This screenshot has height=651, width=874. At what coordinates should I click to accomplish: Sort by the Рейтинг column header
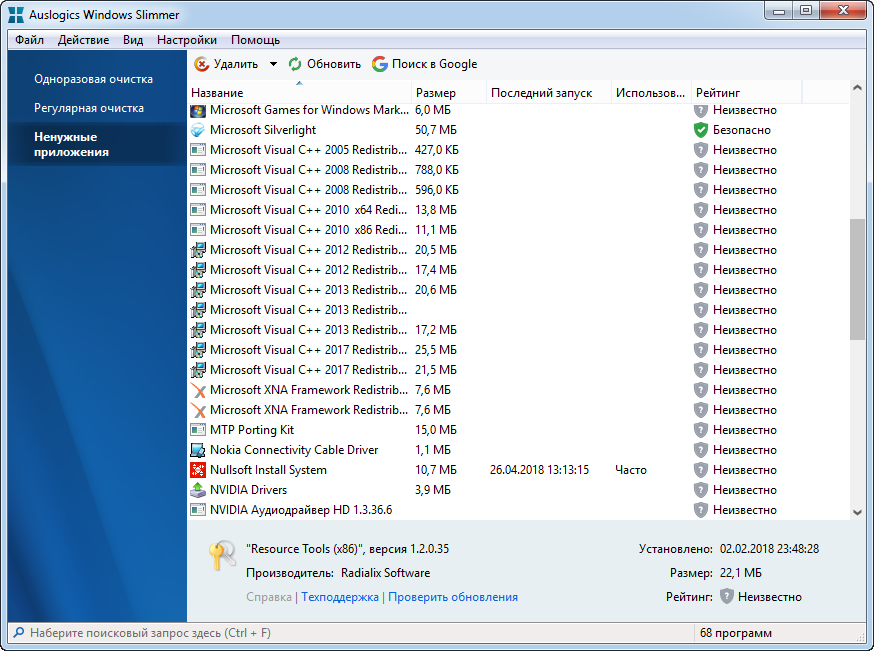pos(746,93)
